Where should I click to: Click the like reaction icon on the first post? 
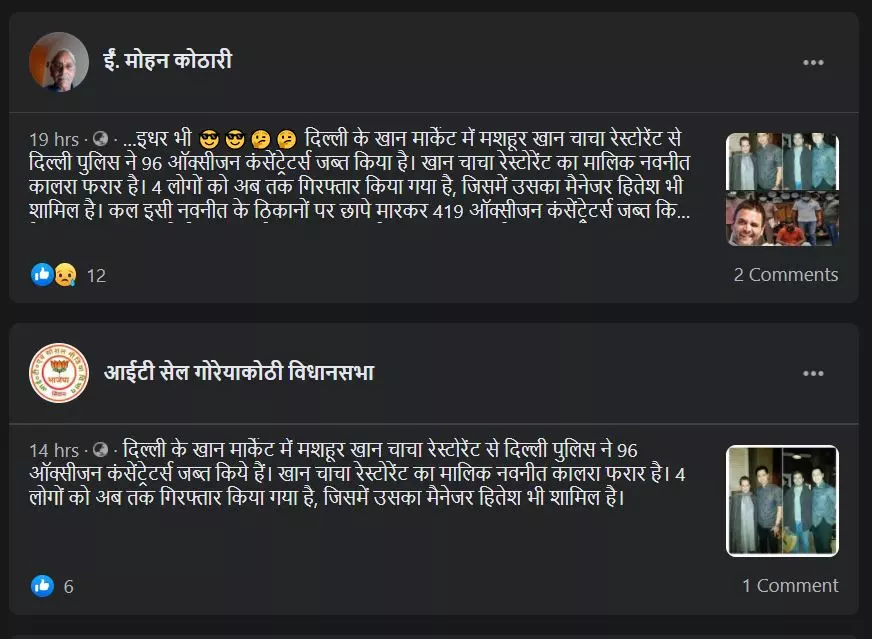[42, 274]
